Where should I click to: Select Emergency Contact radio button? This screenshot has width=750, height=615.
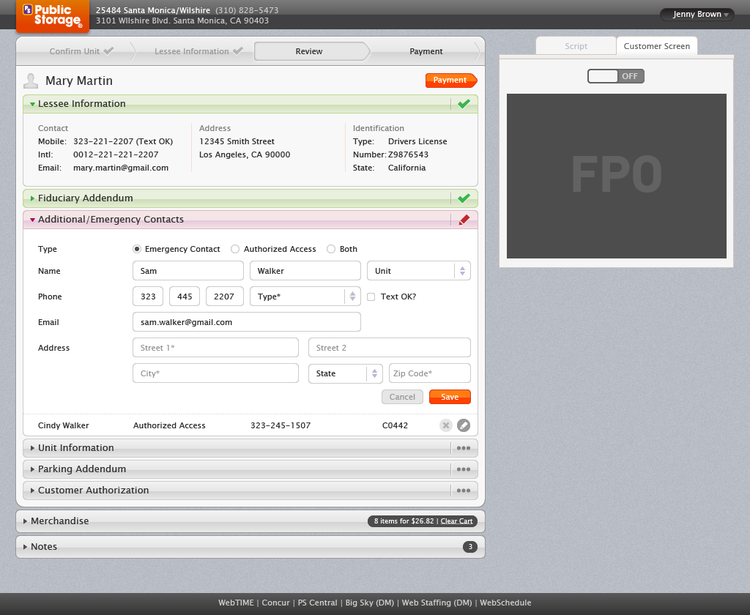[x=137, y=249]
